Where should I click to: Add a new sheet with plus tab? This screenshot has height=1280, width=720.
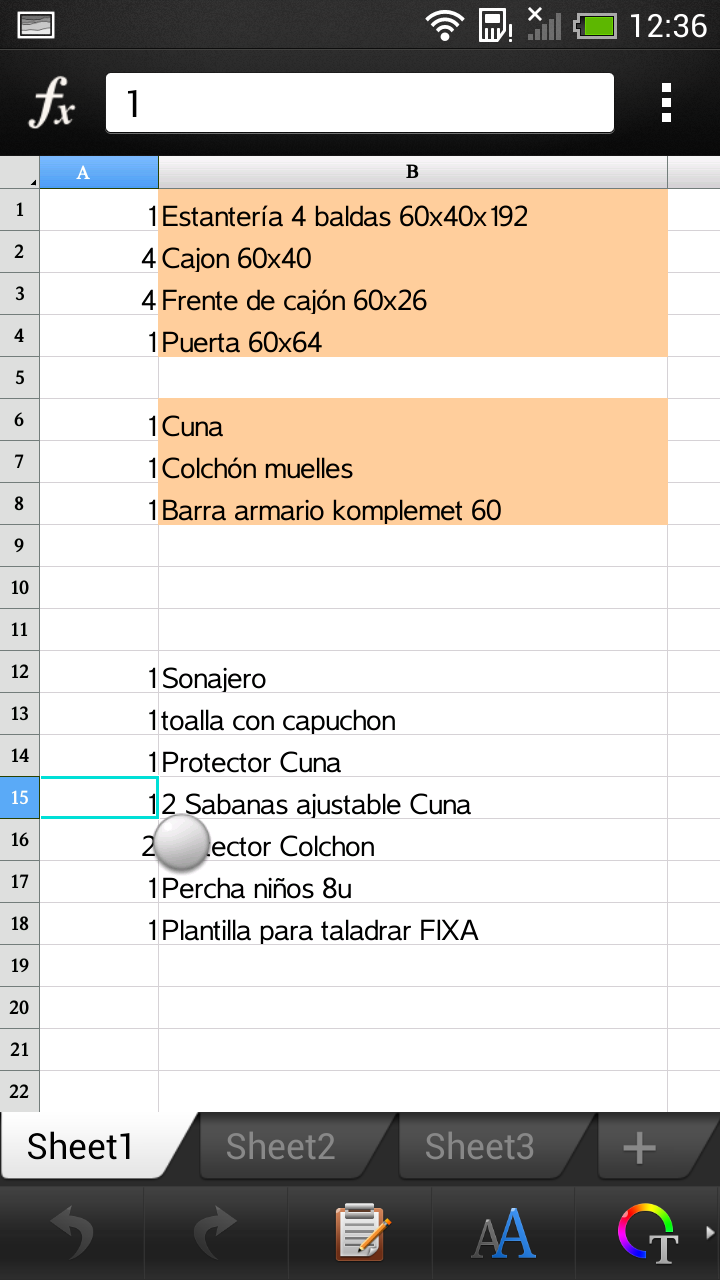coord(640,1148)
